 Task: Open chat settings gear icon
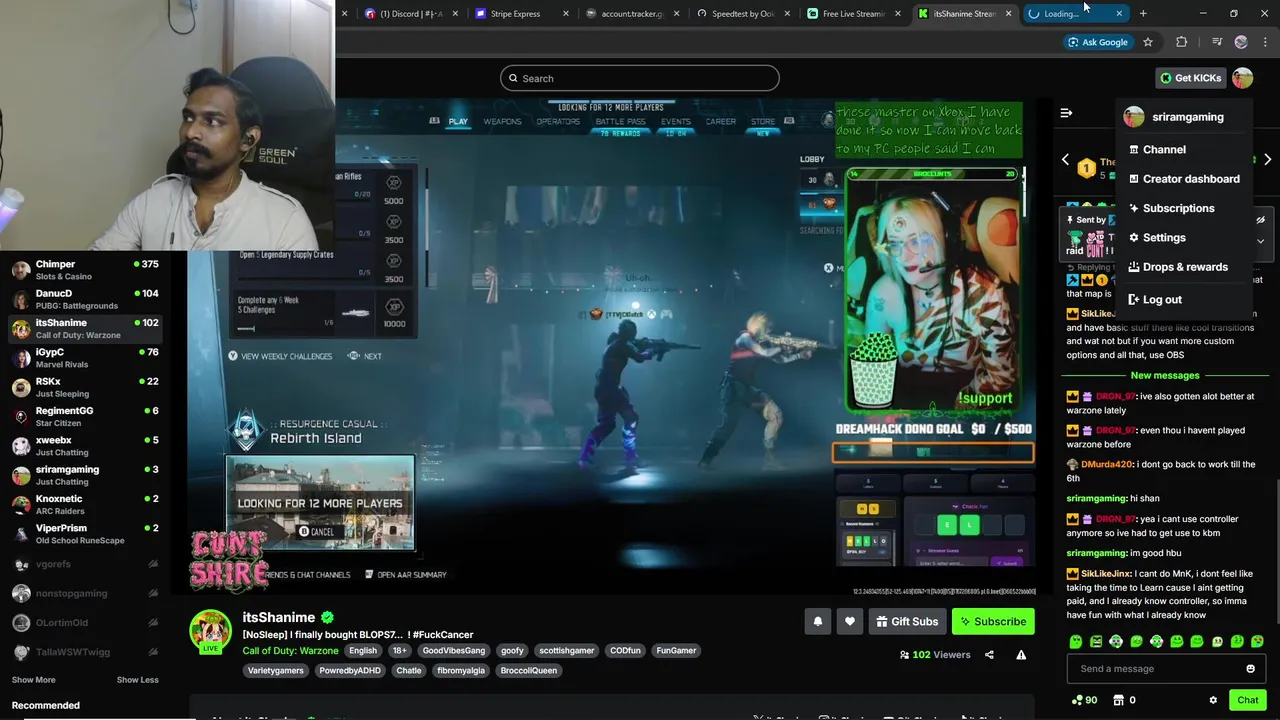coord(1213,700)
